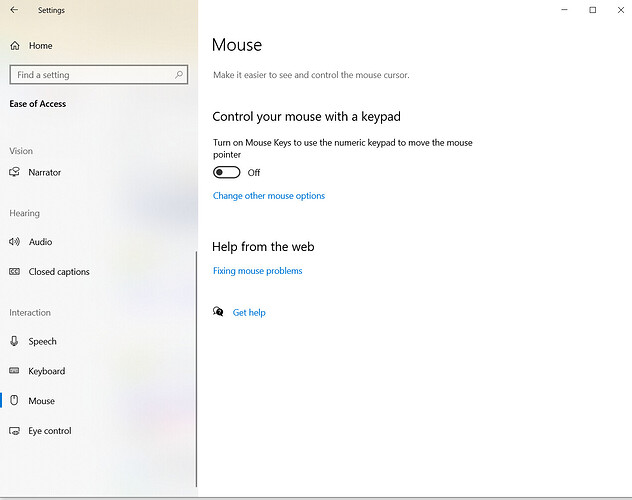Click Control your mouse with a keypad heading
The image size is (632, 500).
306,117
